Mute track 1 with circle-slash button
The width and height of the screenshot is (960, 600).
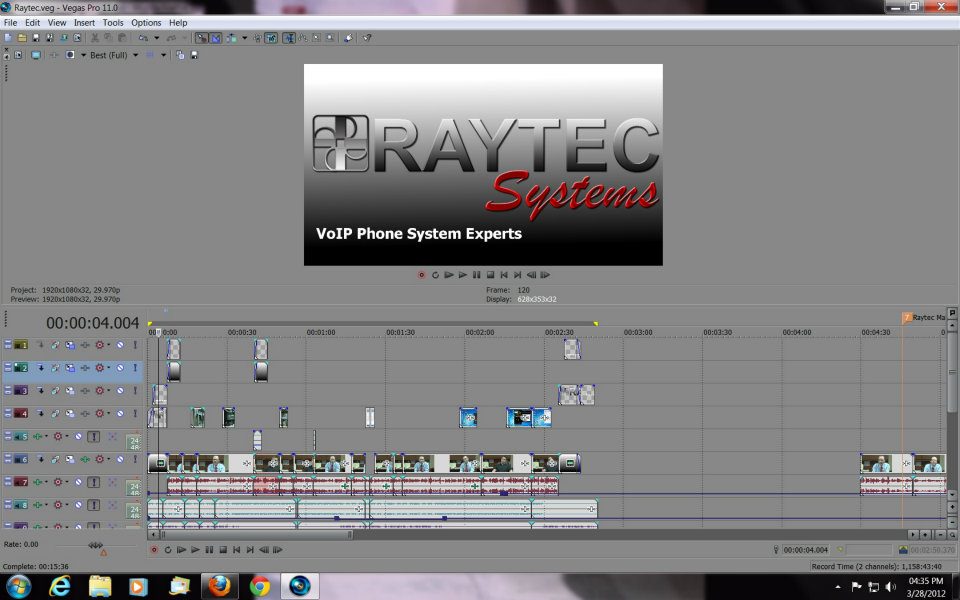120,345
